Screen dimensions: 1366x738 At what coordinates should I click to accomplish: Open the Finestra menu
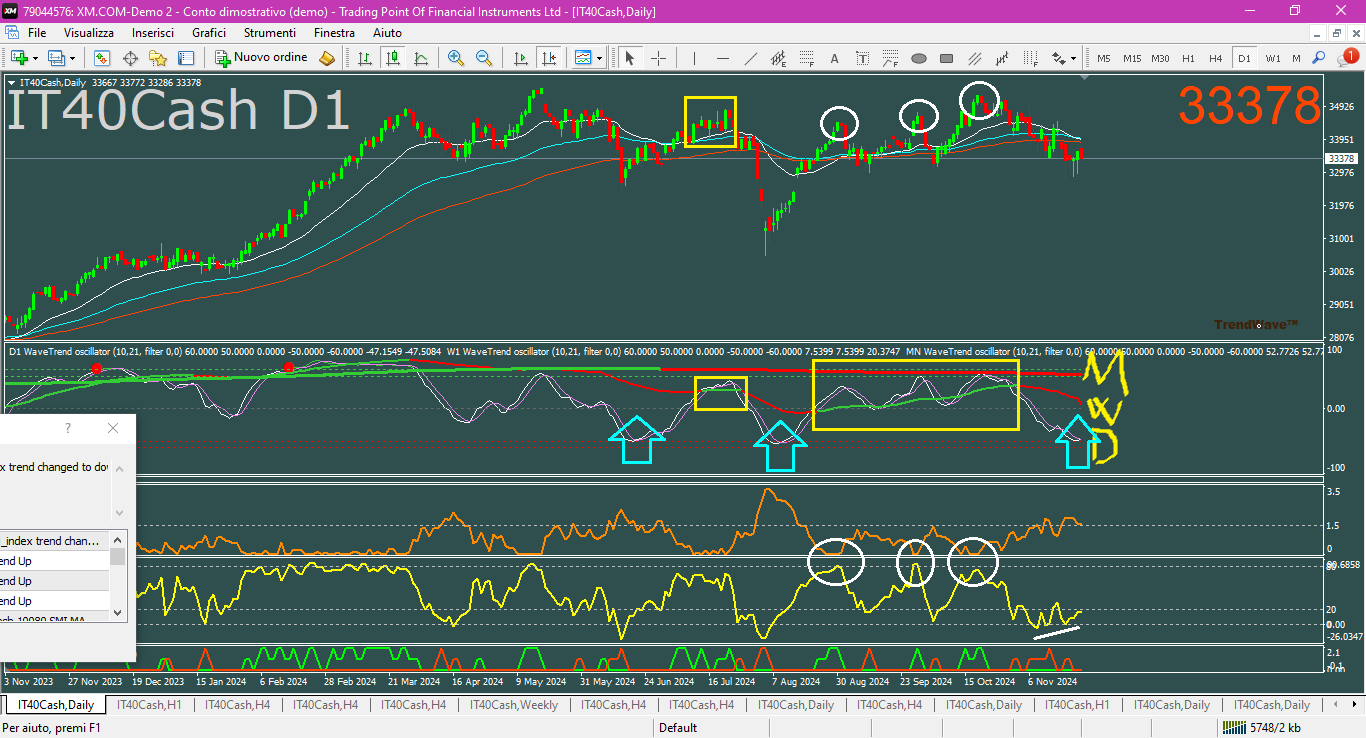tap(334, 33)
